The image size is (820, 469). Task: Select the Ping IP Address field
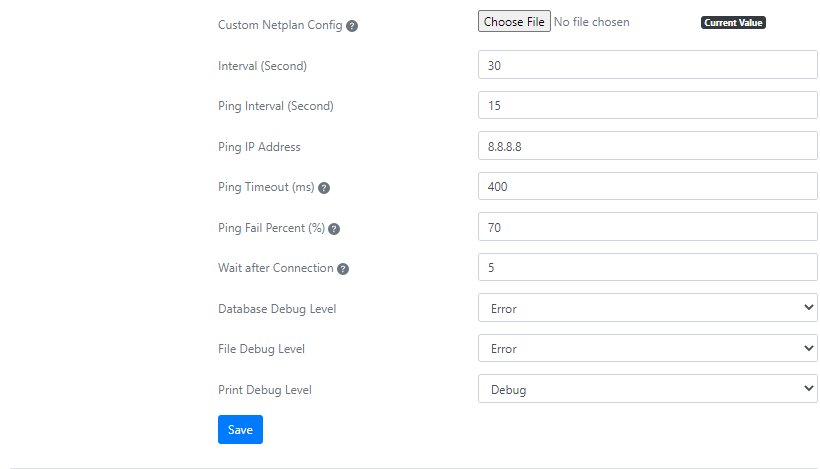pos(647,146)
